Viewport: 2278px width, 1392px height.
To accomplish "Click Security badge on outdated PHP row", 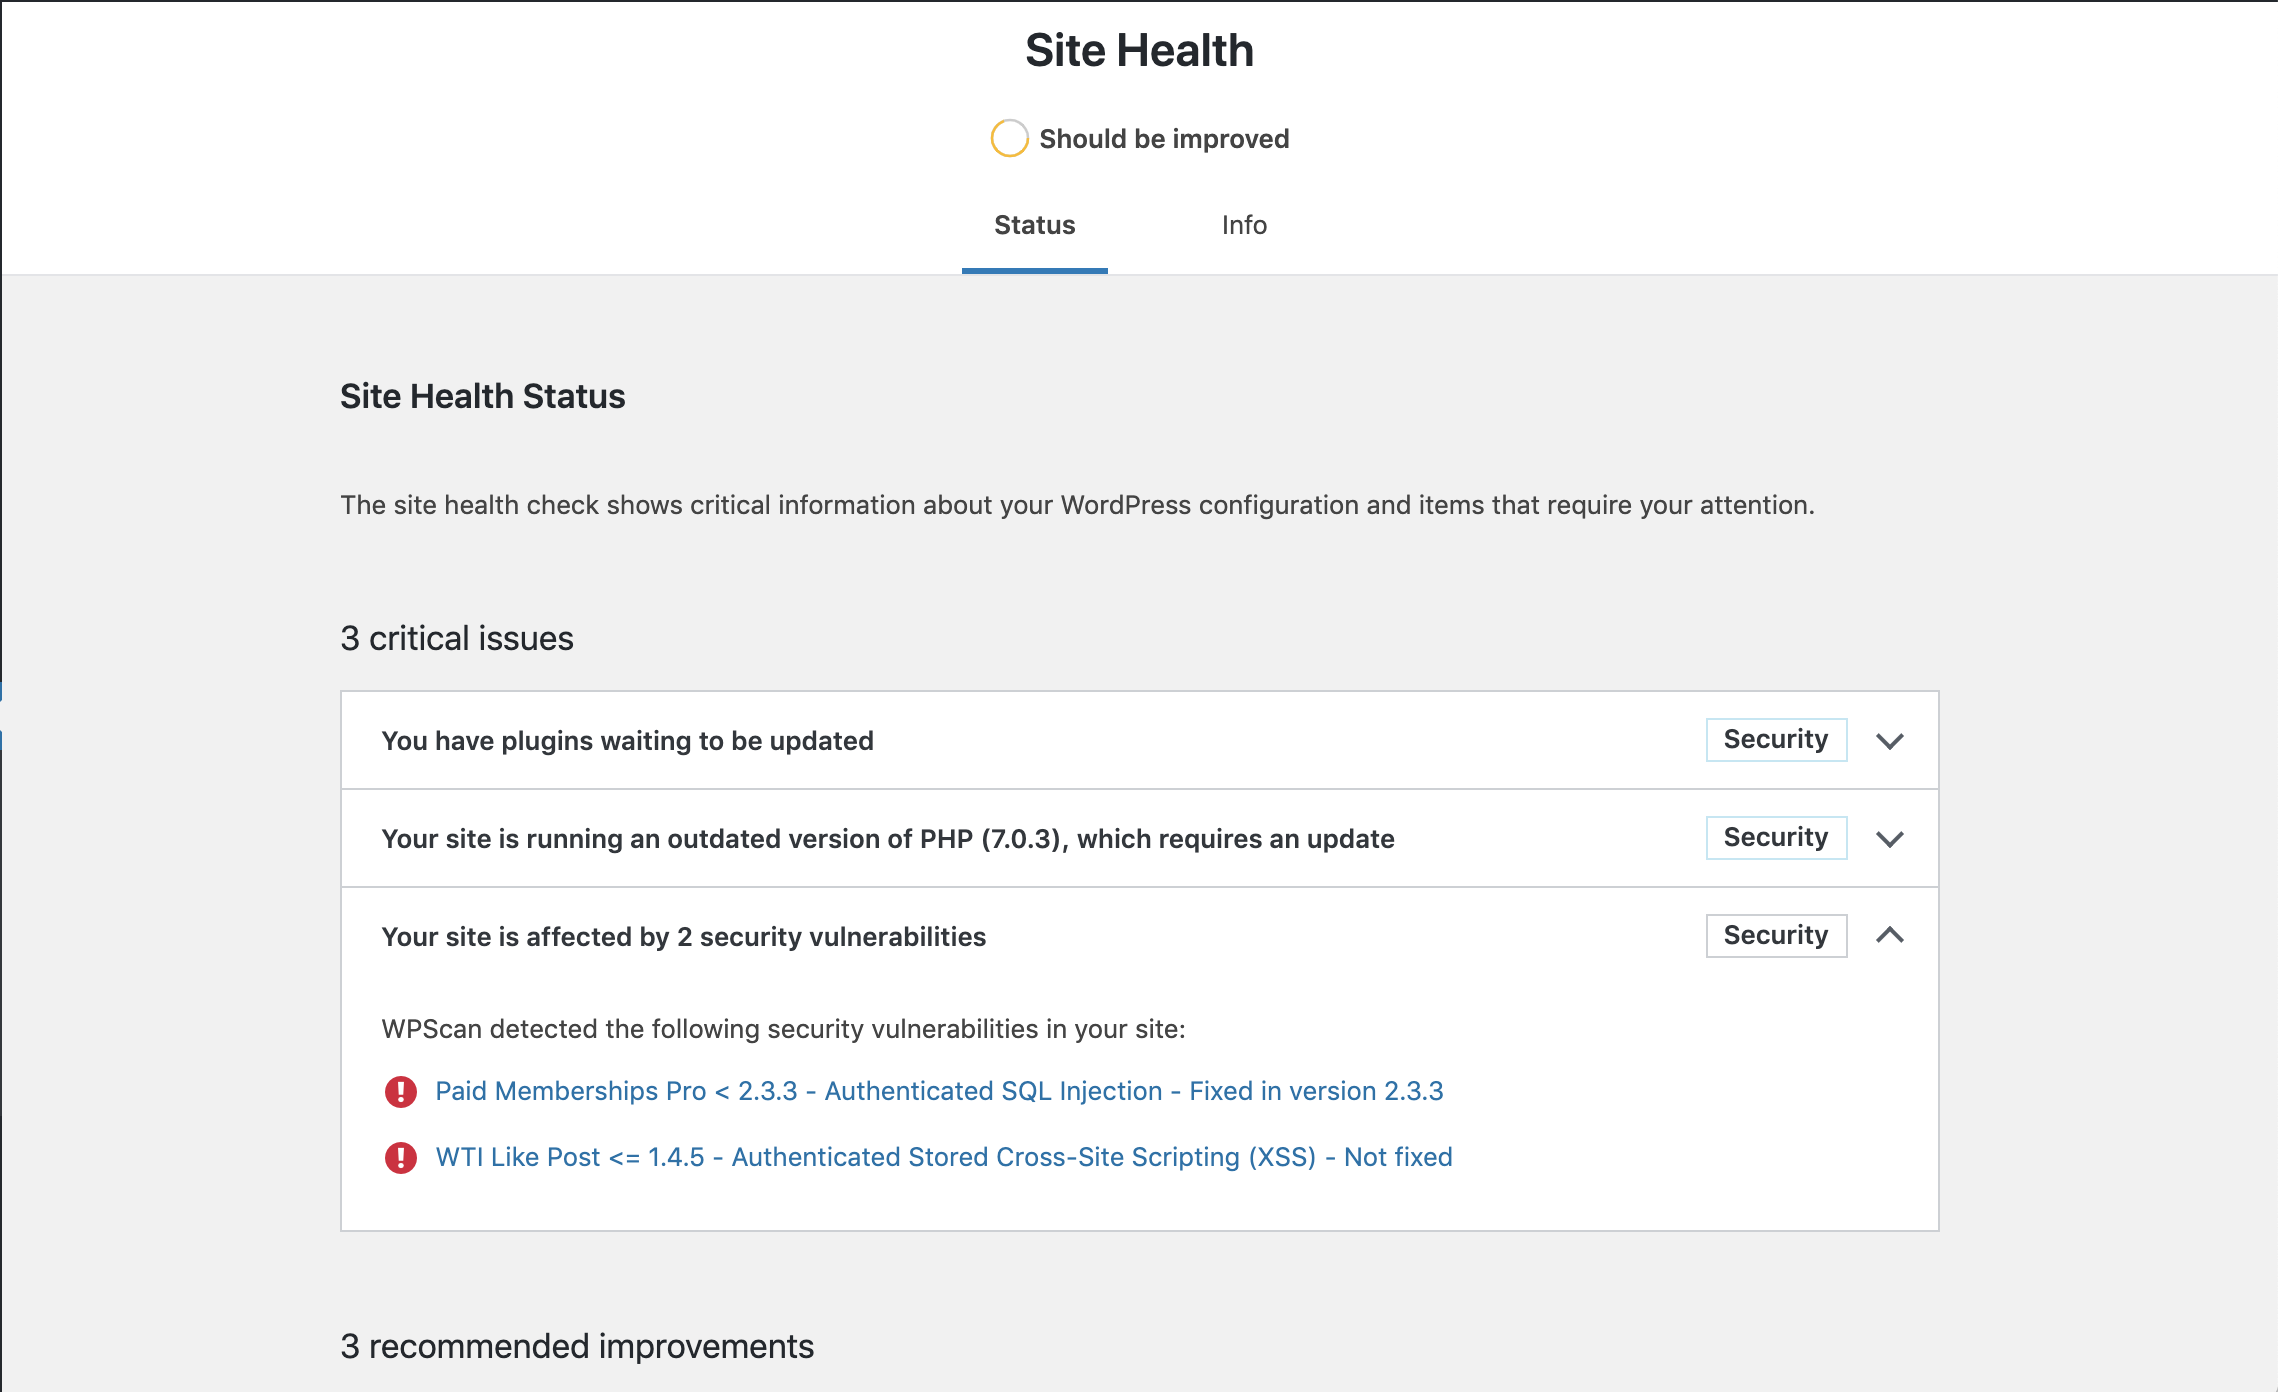I will click(x=1775, y=838).
